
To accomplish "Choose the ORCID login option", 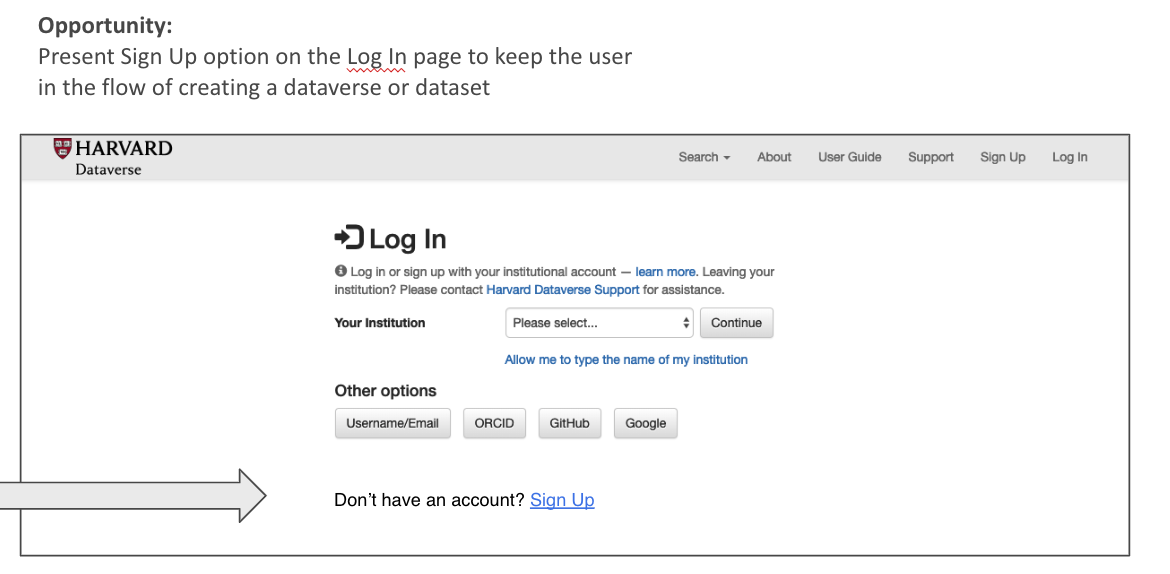I will 494,423.
